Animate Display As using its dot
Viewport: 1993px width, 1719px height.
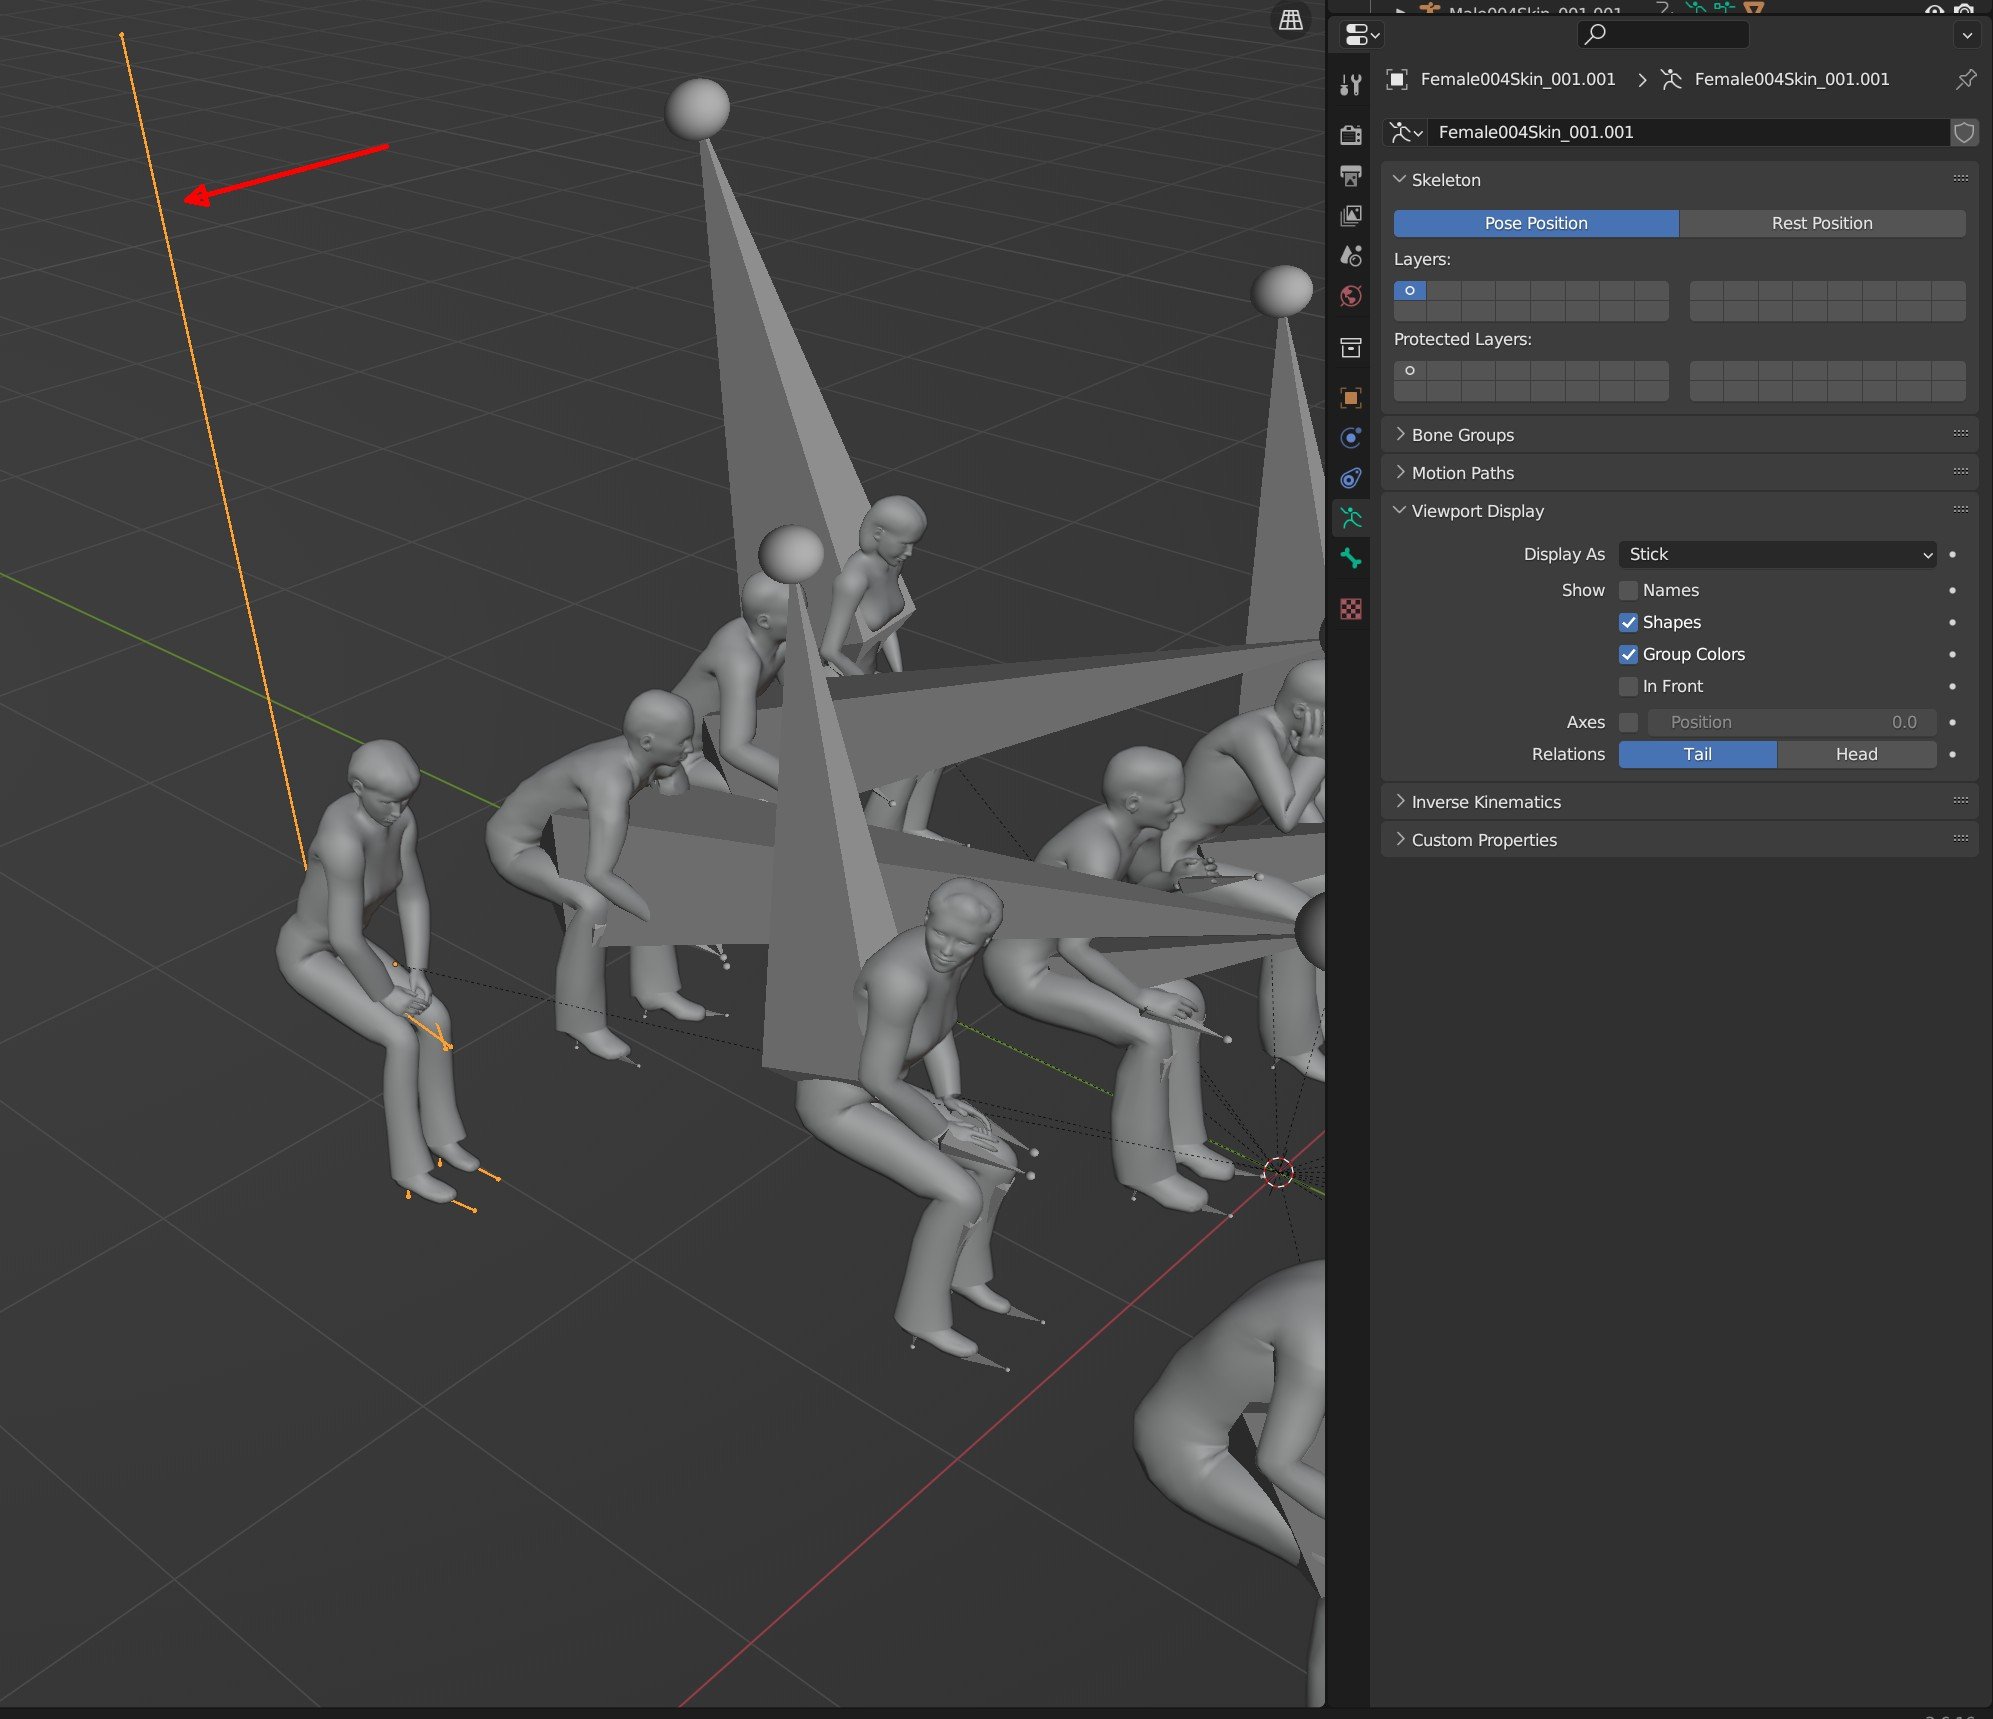[x=1952, y=554]
